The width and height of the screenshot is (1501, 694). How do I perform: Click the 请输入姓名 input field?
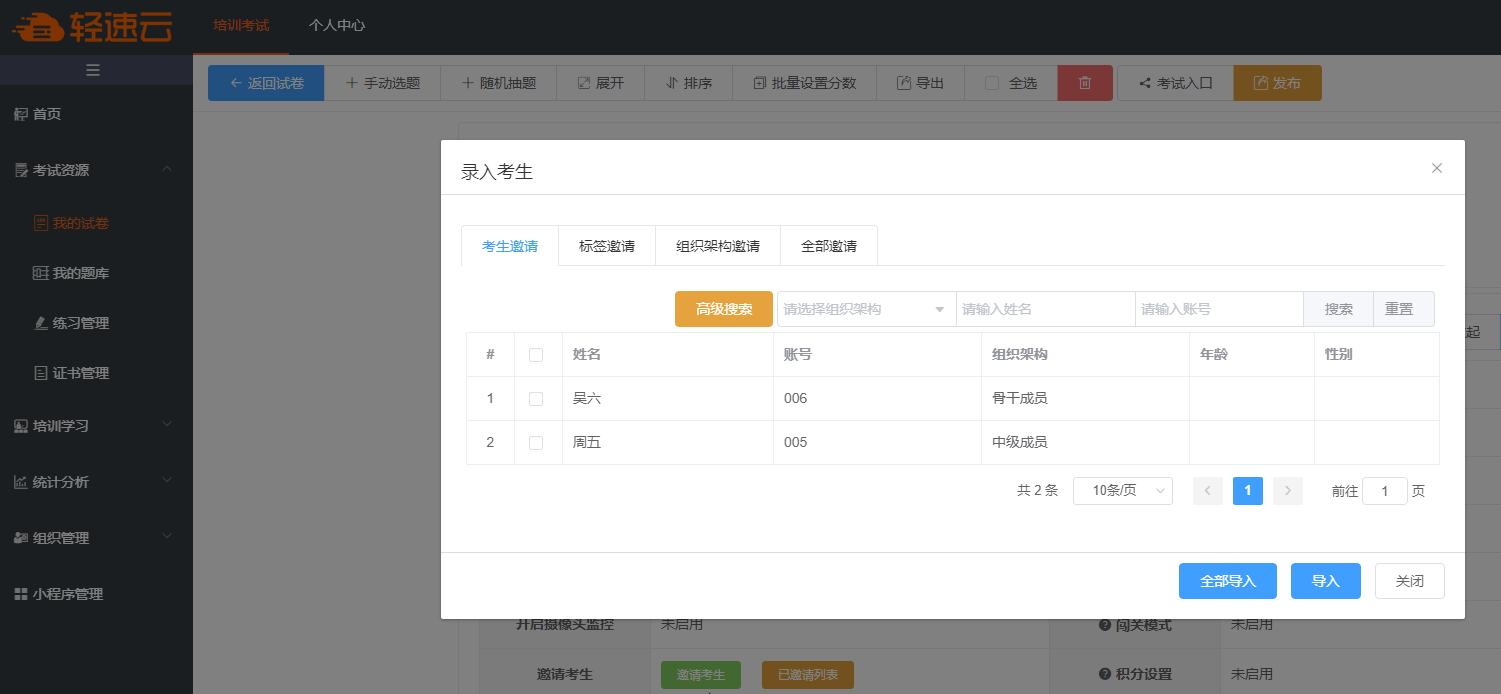[1044, 309]
